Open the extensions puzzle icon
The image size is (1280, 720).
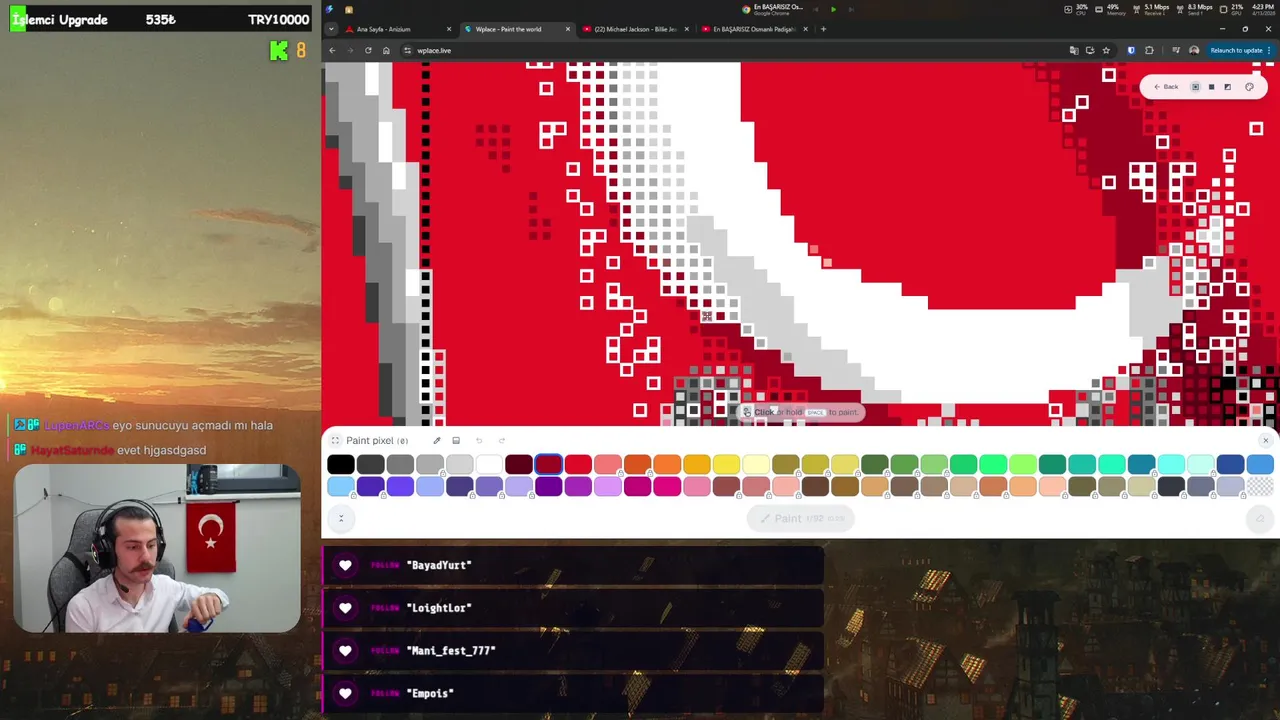1149,50
